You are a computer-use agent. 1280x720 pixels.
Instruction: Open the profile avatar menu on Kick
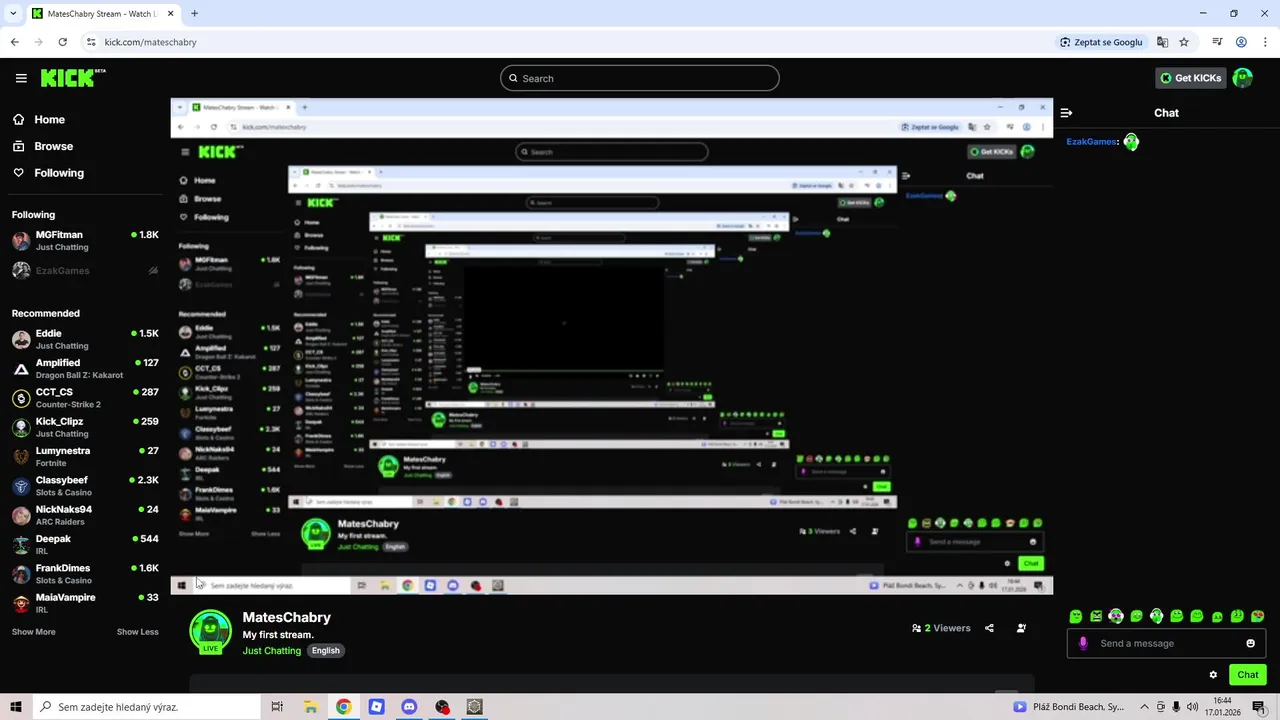coord(1243,78)
